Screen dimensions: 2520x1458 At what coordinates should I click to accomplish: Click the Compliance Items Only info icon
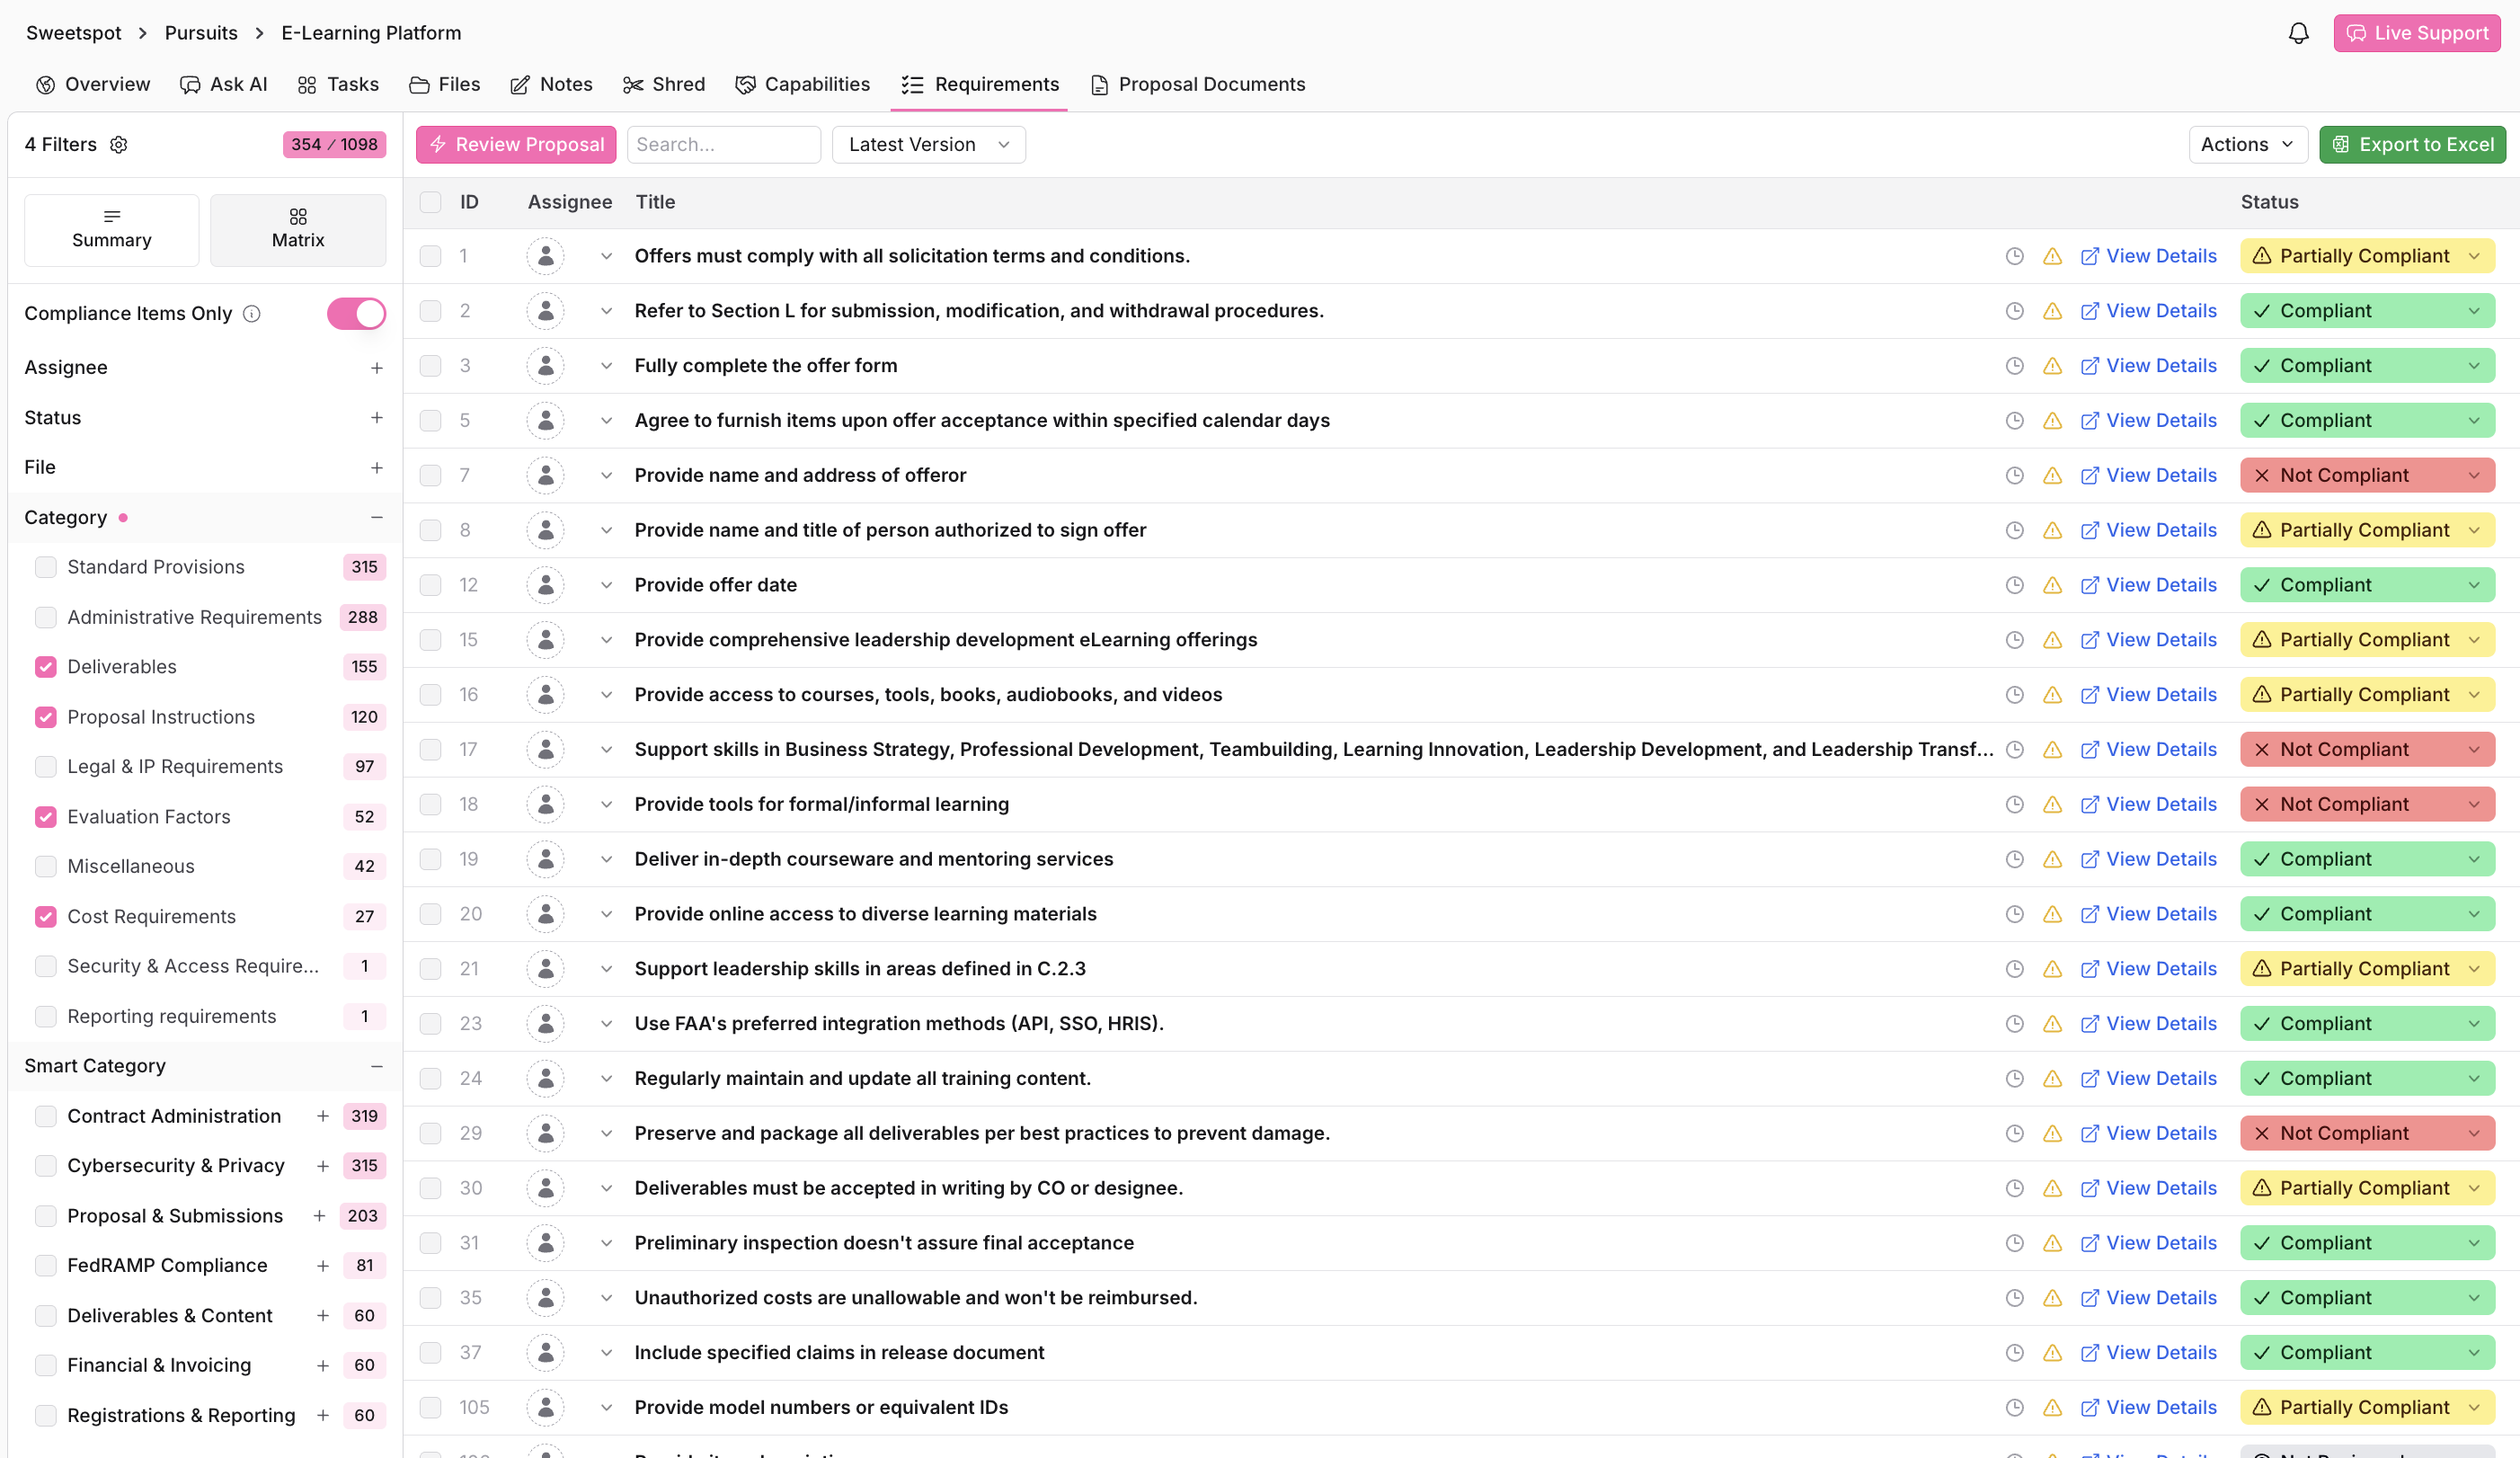252,314
